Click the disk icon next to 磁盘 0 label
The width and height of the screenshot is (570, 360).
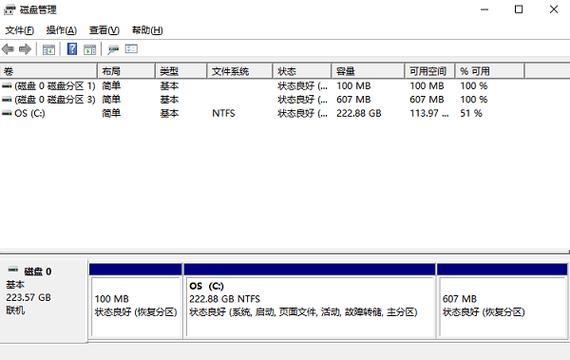tap(13, 270)
